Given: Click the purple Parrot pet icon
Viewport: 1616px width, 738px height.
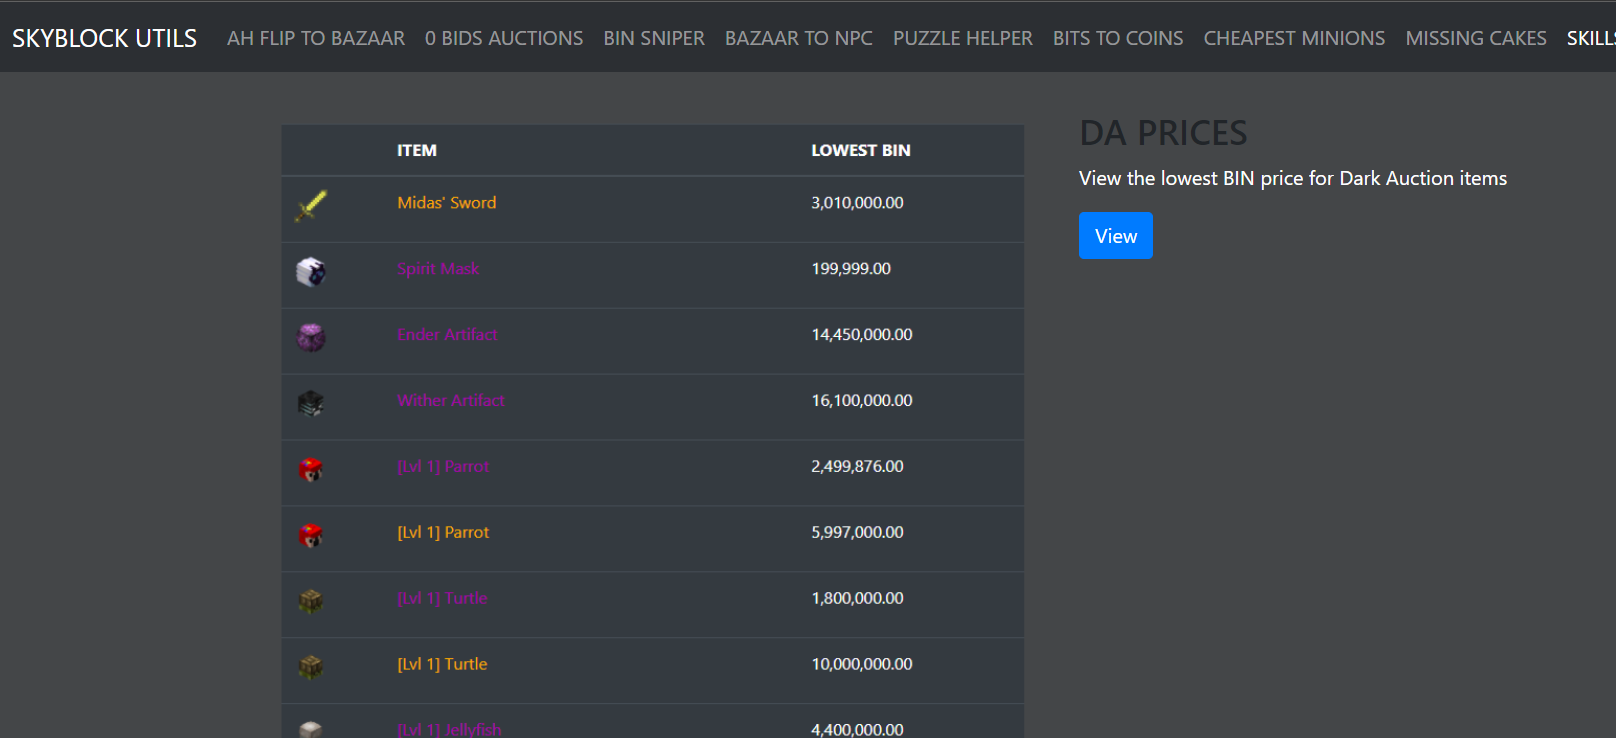Looking at the screenshot, I should 311,469.
